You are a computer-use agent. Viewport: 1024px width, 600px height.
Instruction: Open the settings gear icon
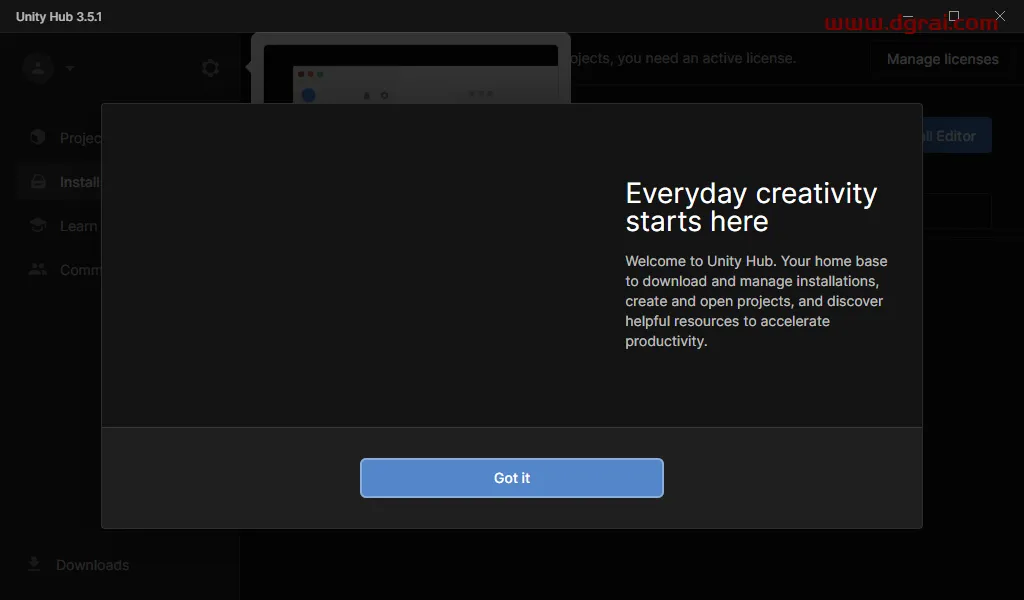pyautogui.click(x=210, y=68)
